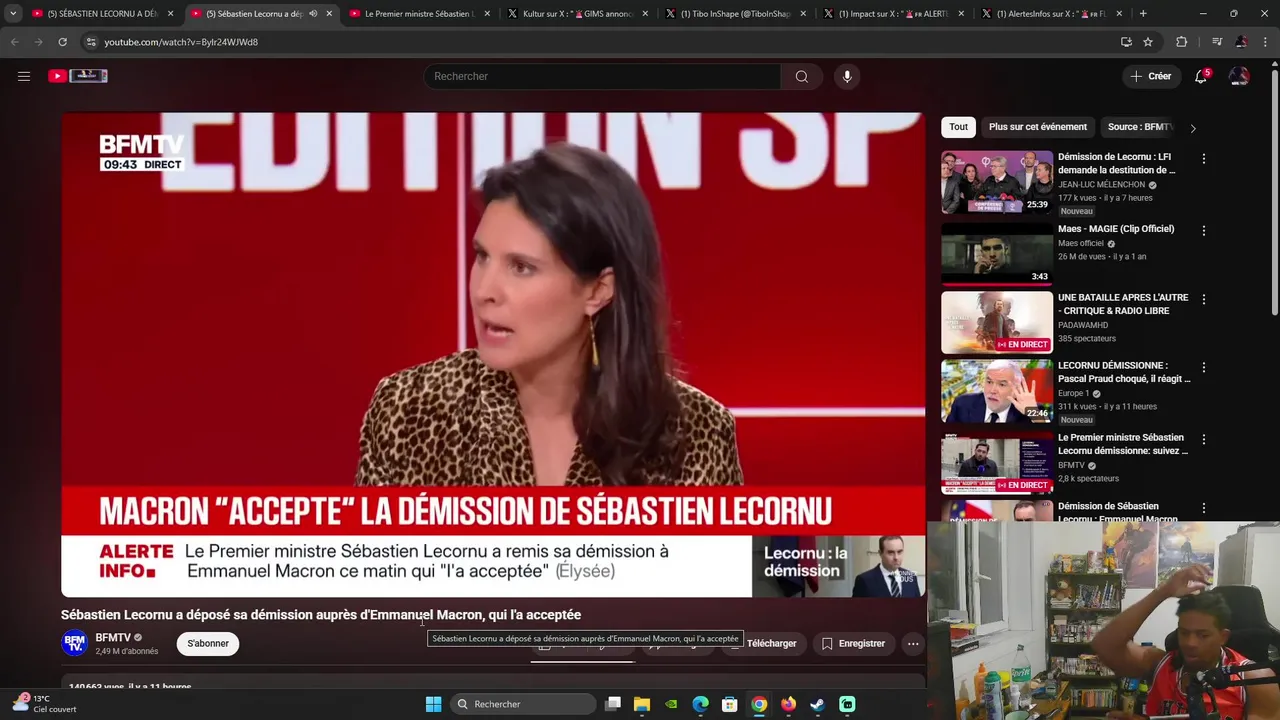Open the Europe 1 22:46 thumbnail

tap(997, 391)
